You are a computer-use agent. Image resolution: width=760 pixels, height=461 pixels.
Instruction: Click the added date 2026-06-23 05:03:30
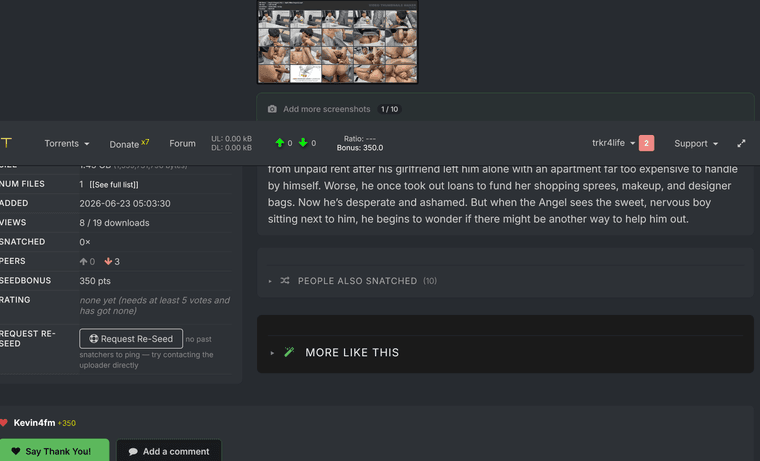[125, 204]
